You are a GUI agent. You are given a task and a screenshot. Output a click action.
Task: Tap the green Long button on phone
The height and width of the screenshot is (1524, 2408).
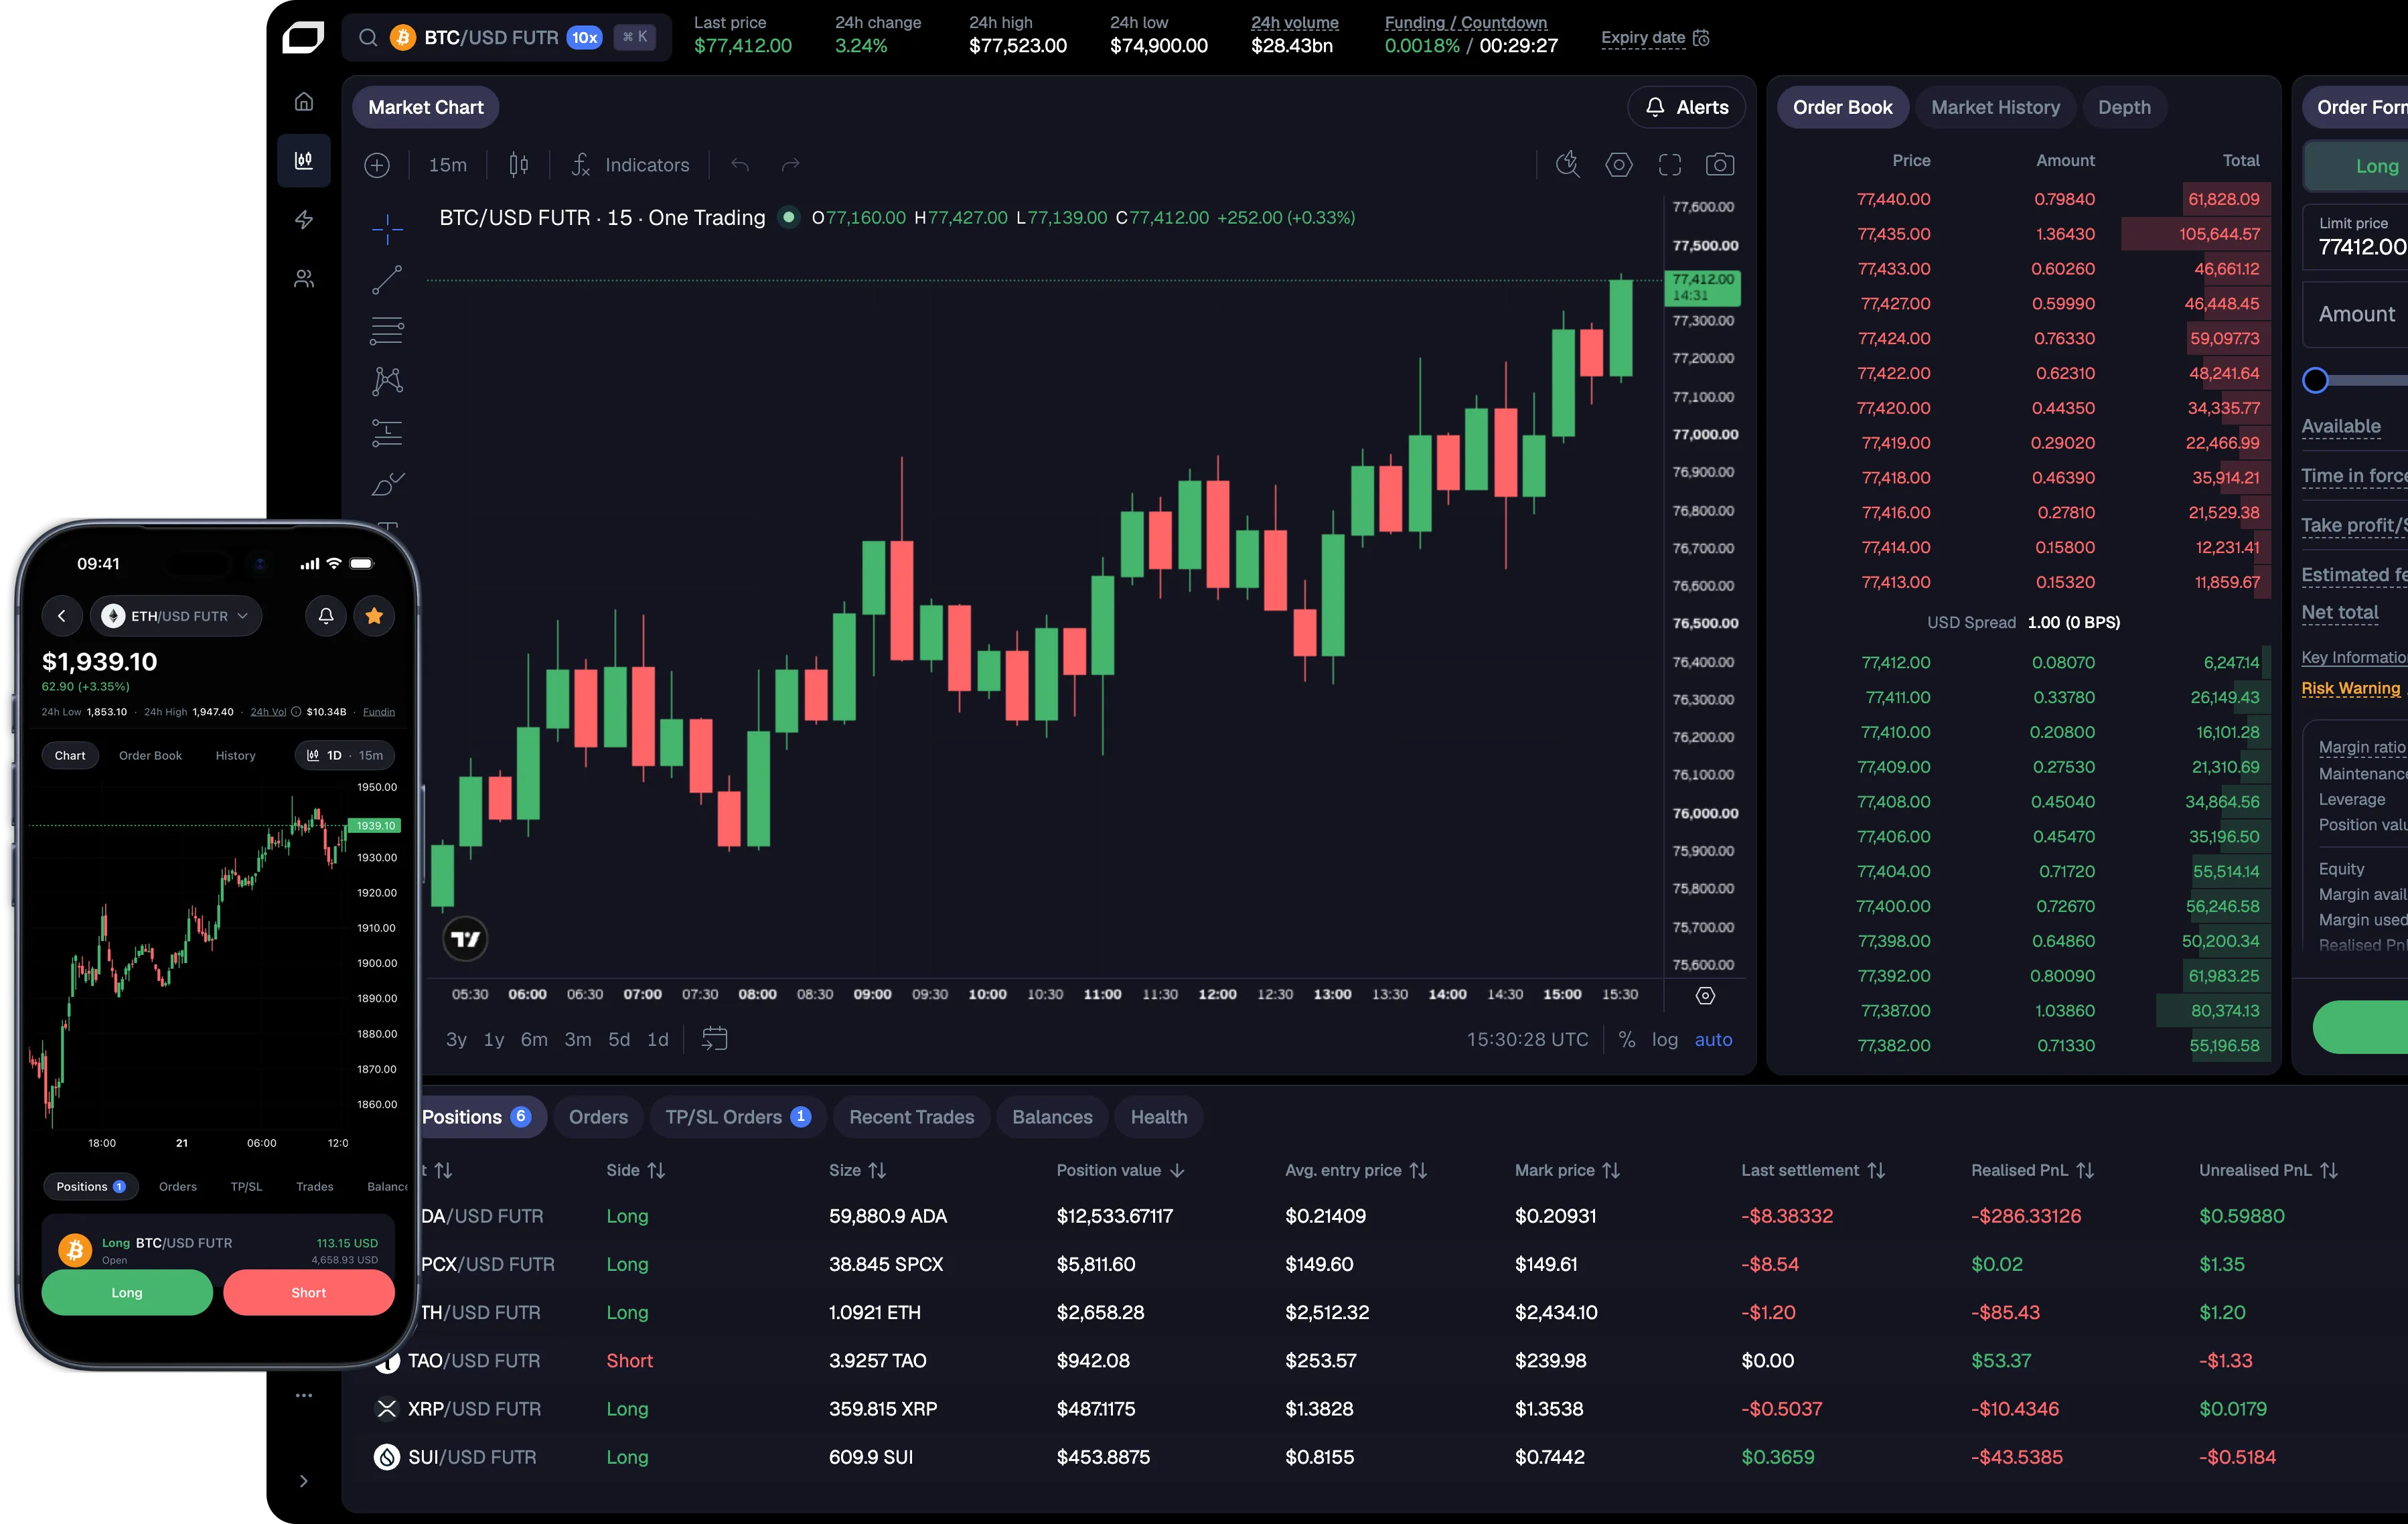coord(127,1292)
